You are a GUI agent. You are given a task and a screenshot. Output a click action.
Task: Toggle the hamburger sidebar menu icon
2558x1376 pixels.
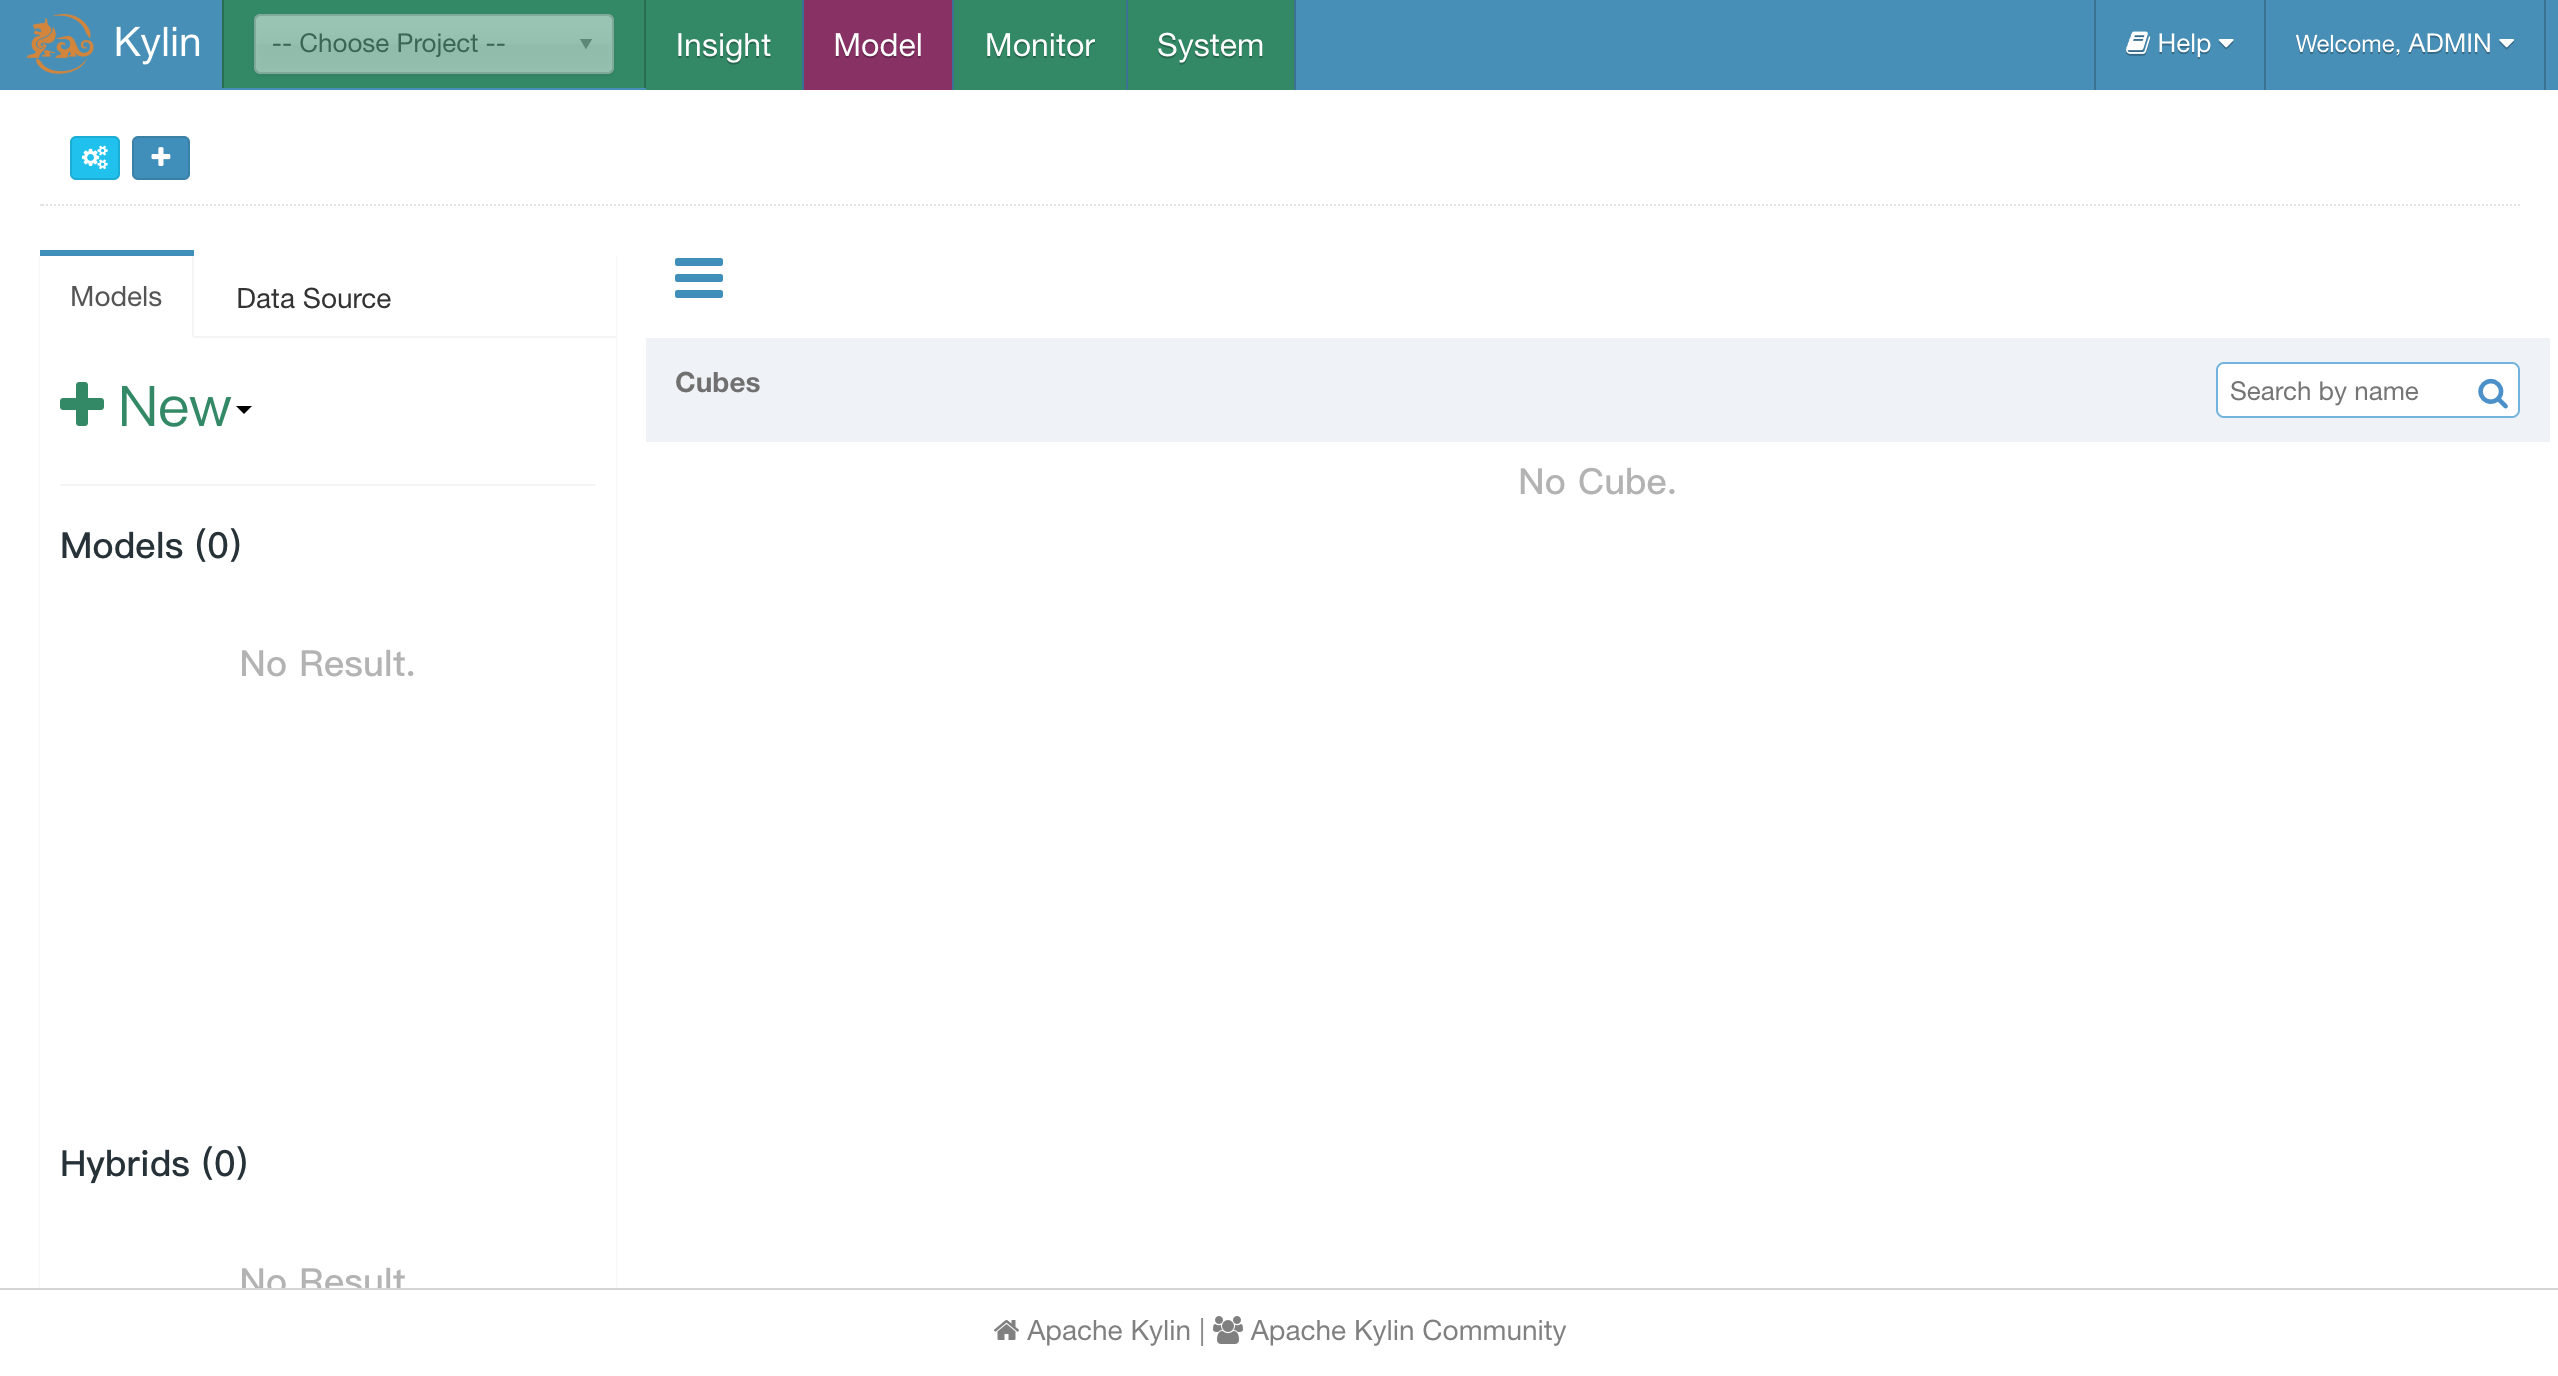pyautogui.click(x=698, y=278)
